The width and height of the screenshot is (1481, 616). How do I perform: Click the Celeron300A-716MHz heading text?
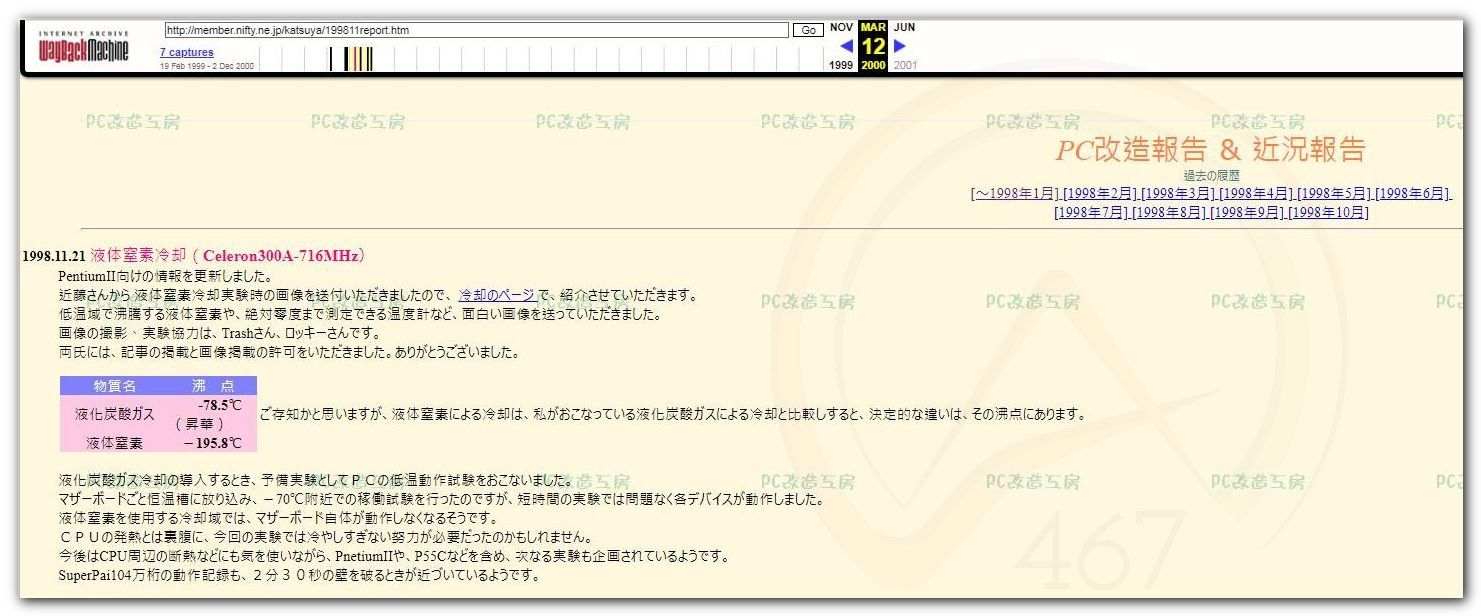(279, 256)
